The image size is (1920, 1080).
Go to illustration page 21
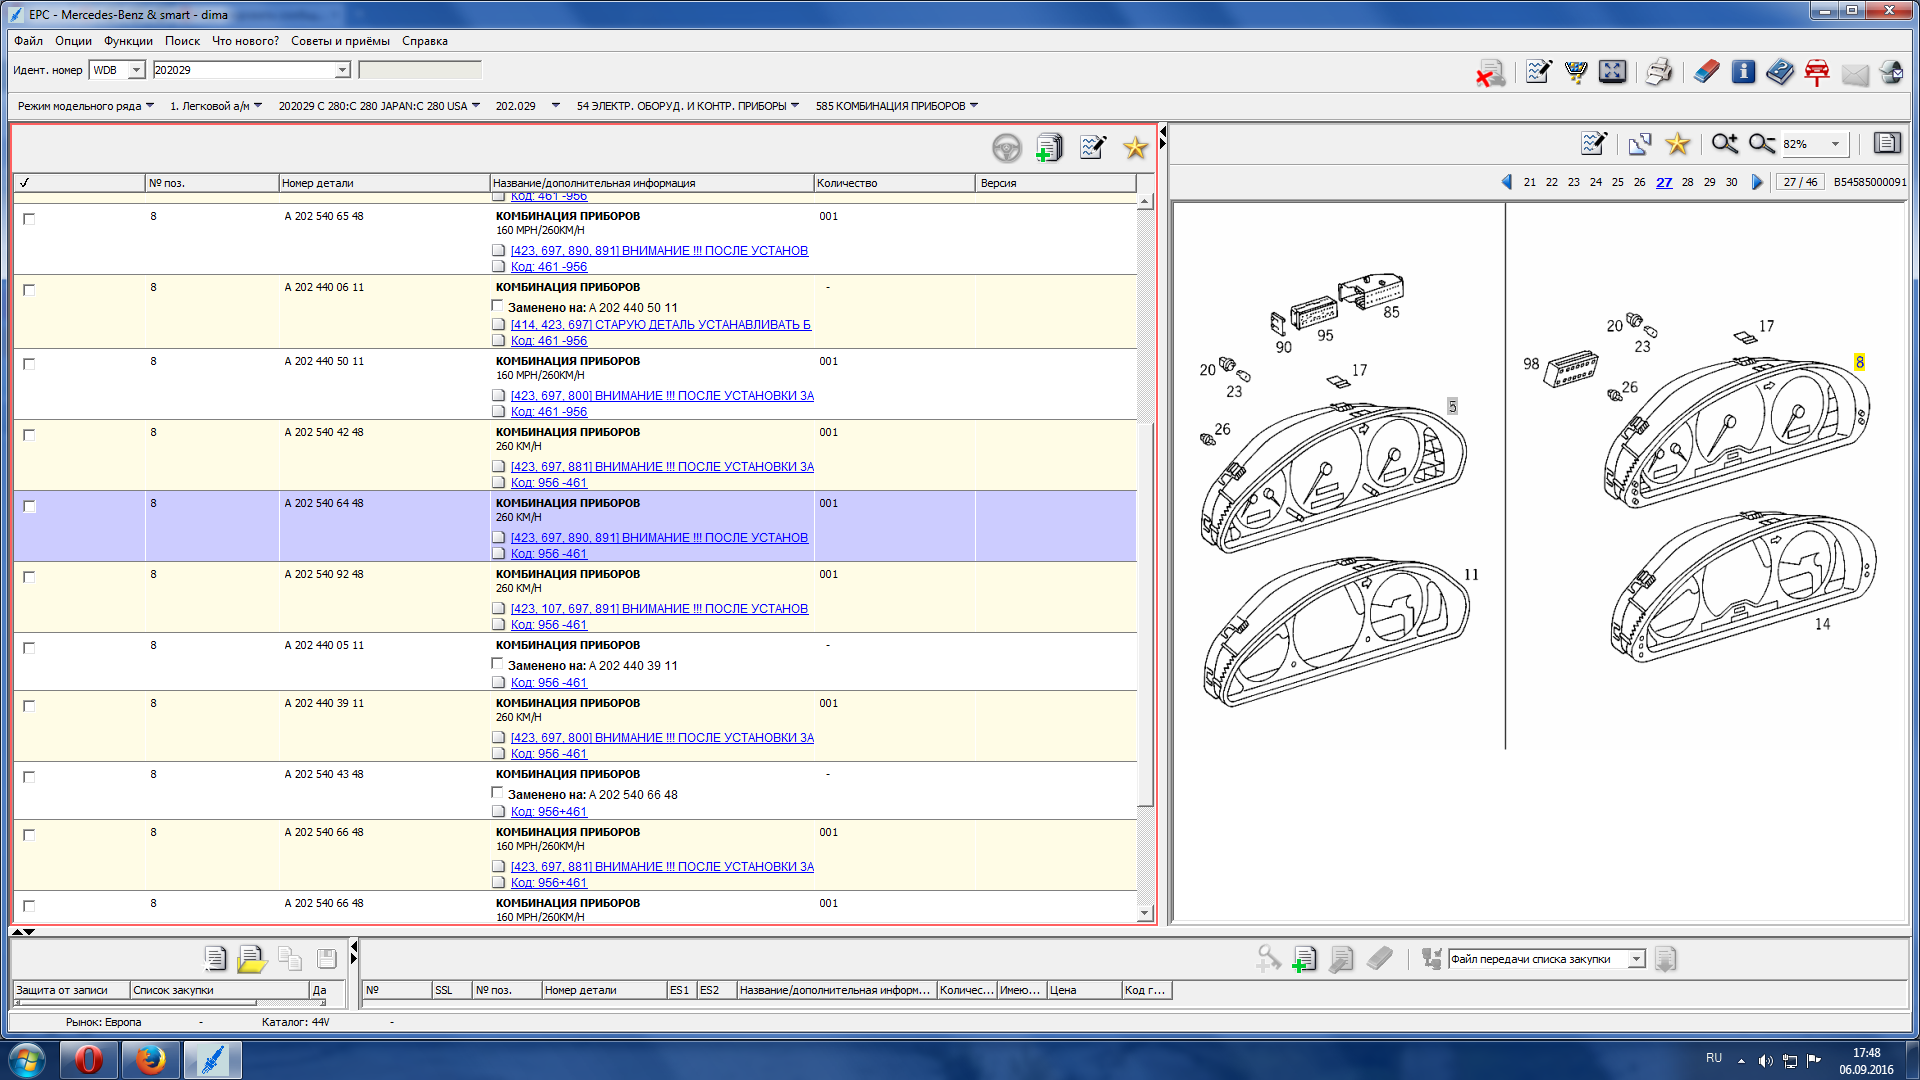coord(1530,182)
